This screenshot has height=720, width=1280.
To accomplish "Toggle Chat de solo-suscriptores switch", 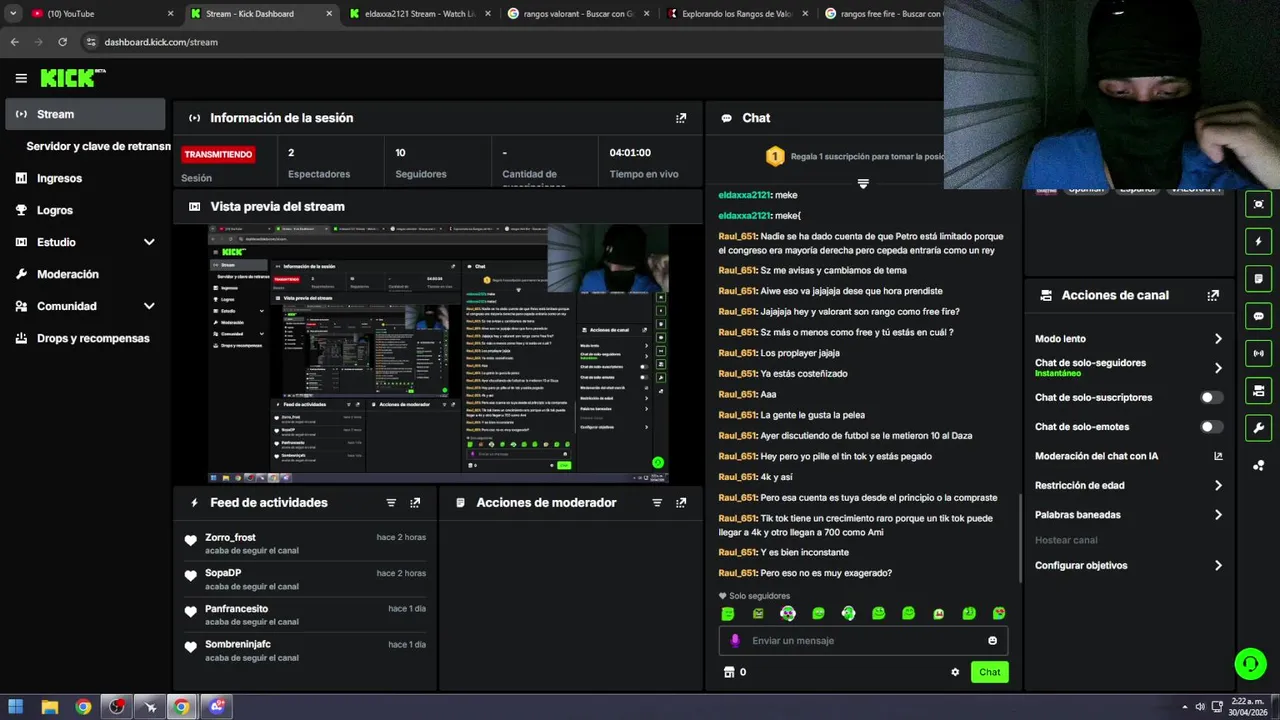I will pyautogui.click(x=1211, y=398).
